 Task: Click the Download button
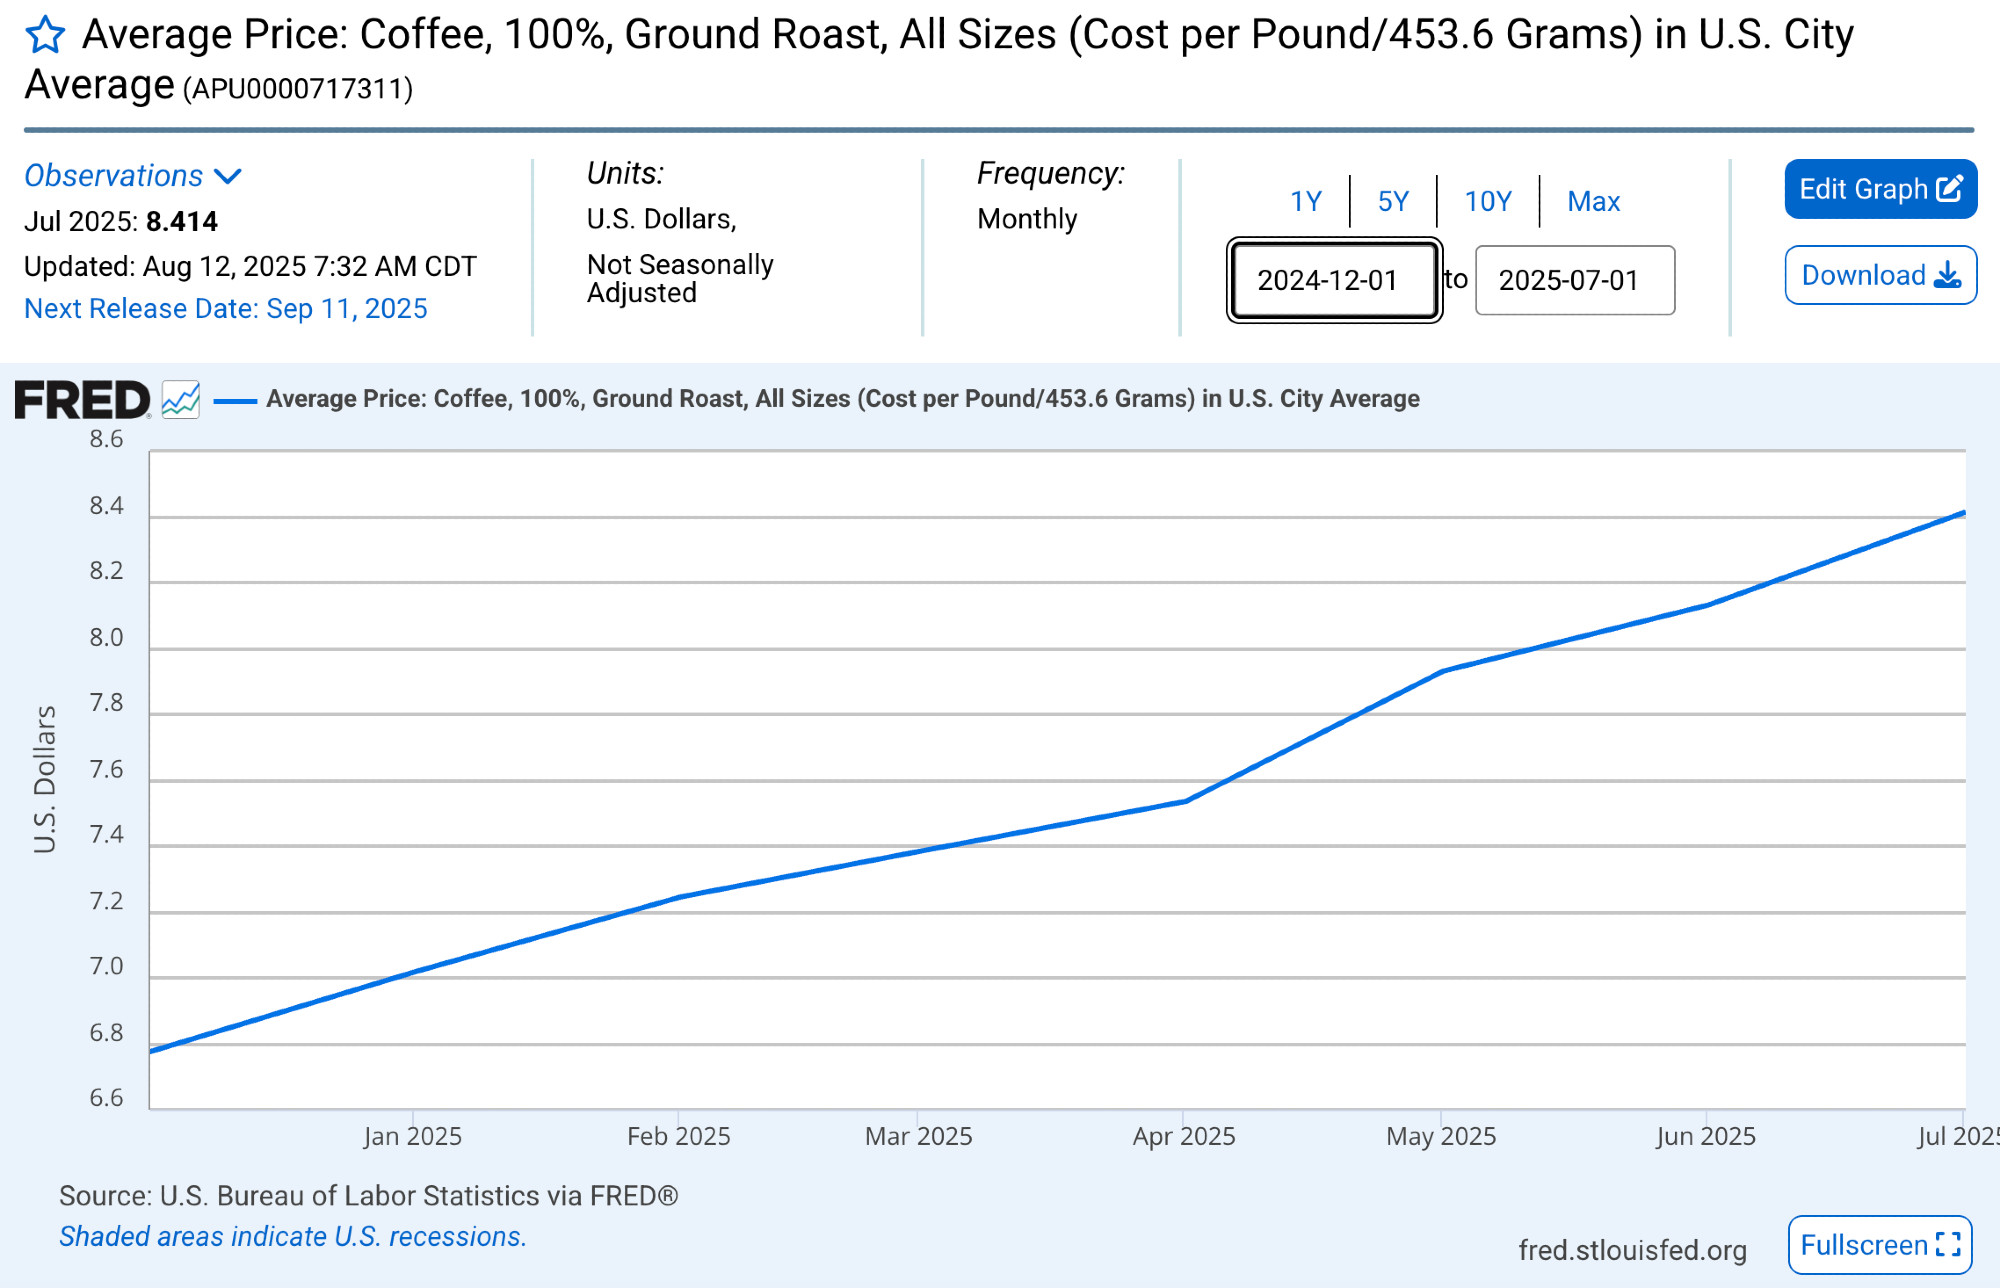1880,275
